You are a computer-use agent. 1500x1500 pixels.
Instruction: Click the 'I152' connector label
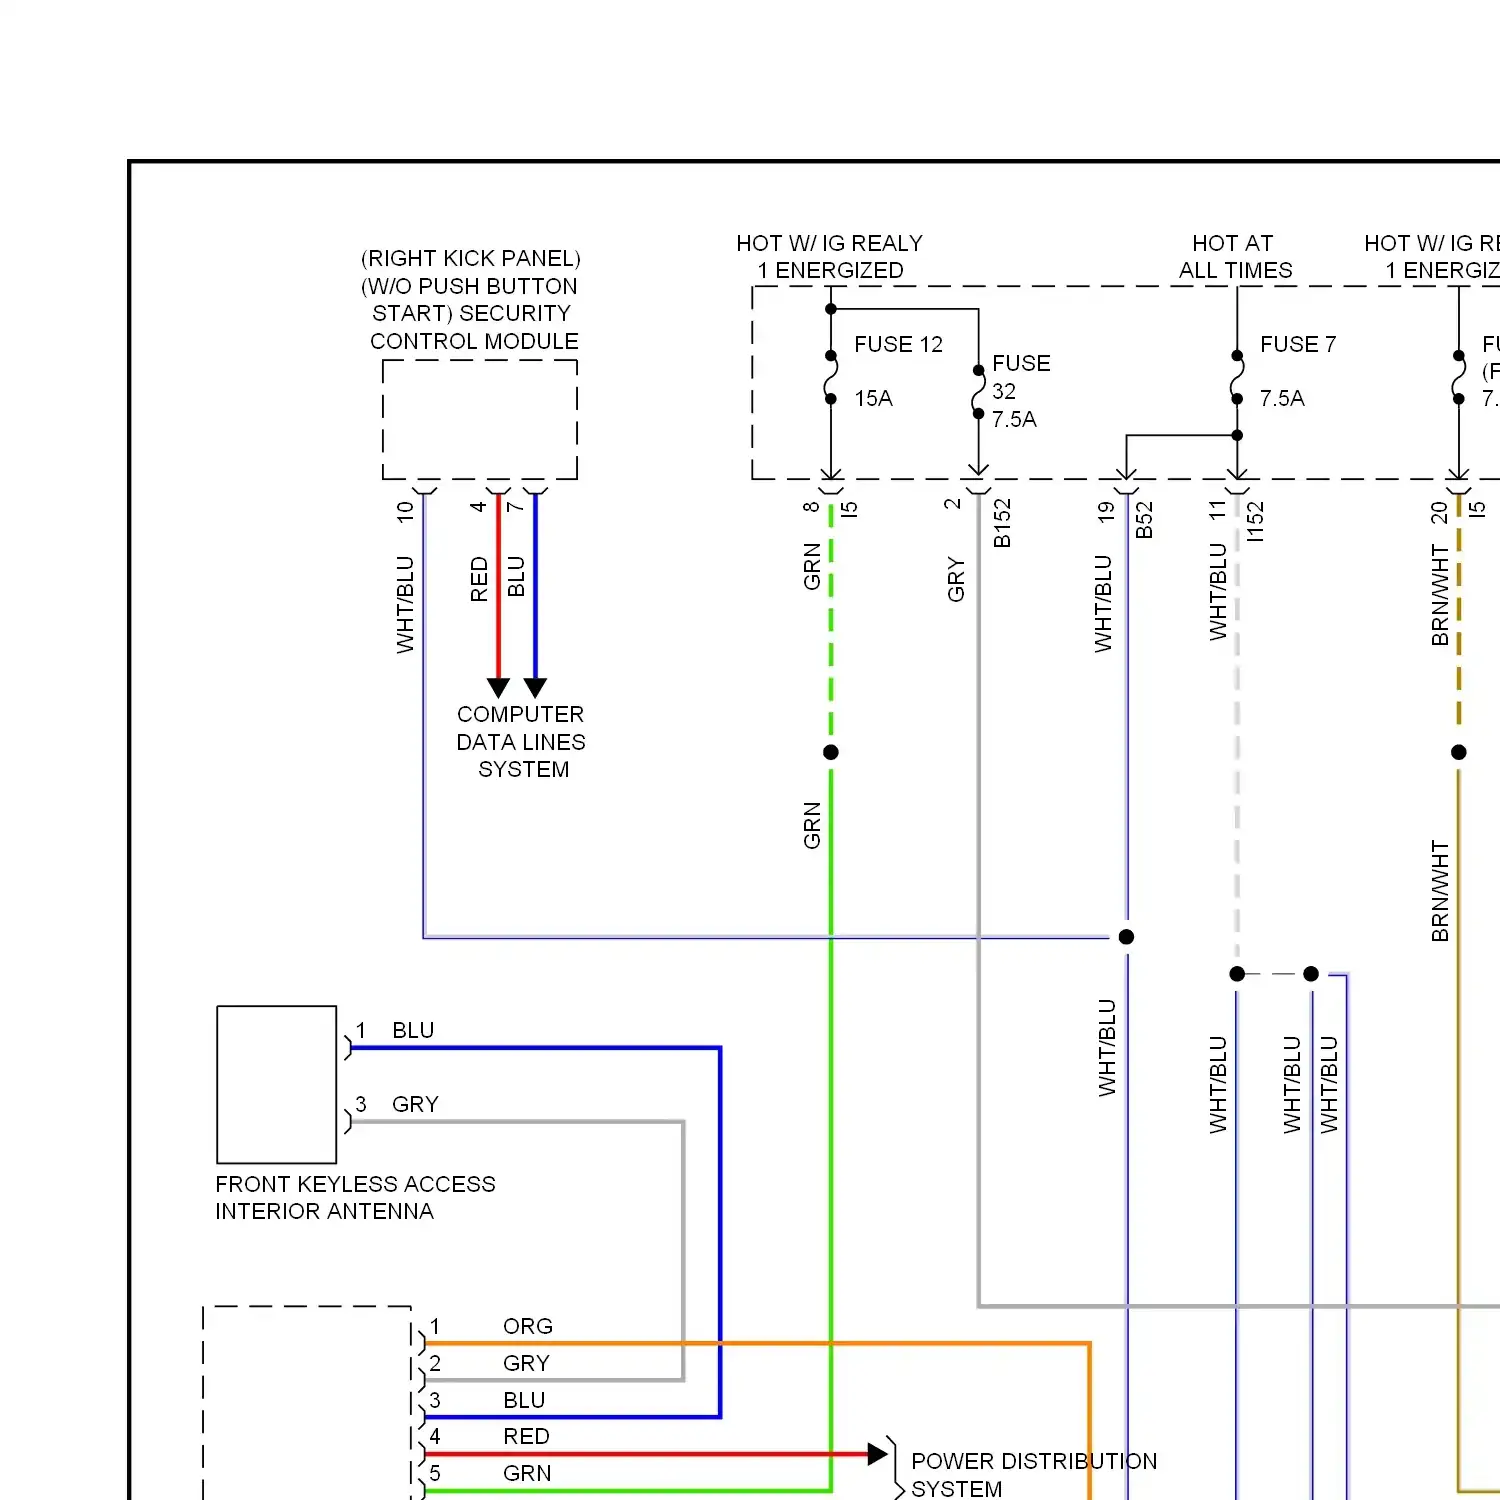[x=1255, y=522]
